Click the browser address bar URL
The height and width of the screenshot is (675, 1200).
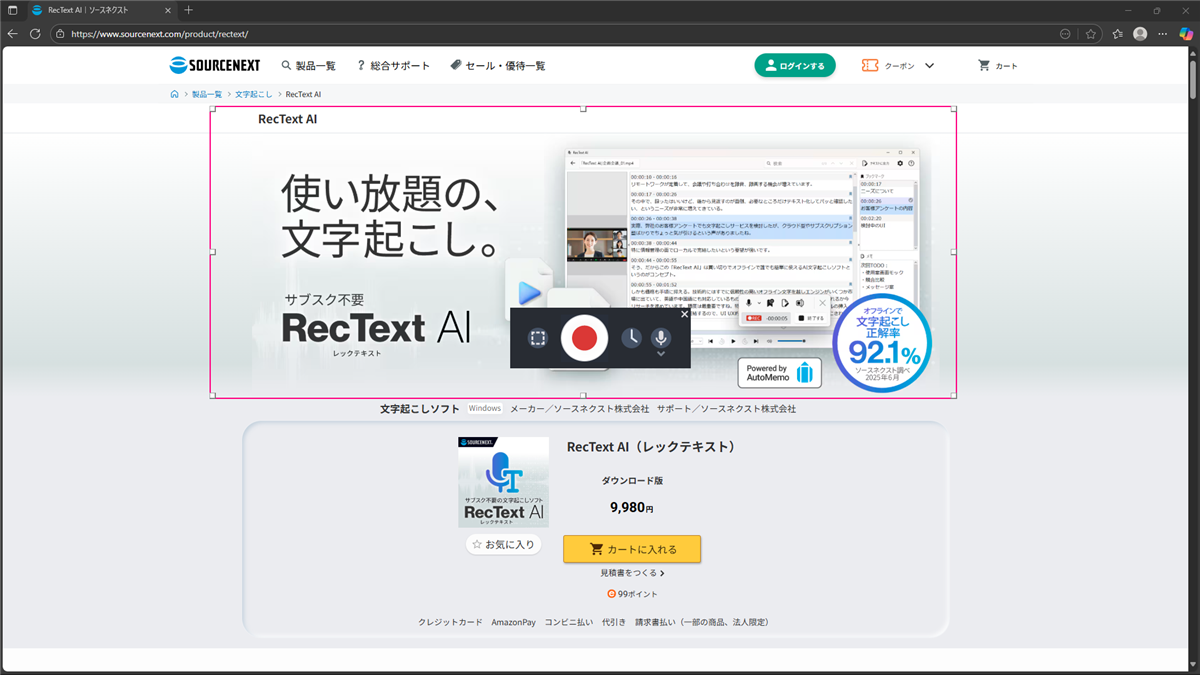pos(400,33)
